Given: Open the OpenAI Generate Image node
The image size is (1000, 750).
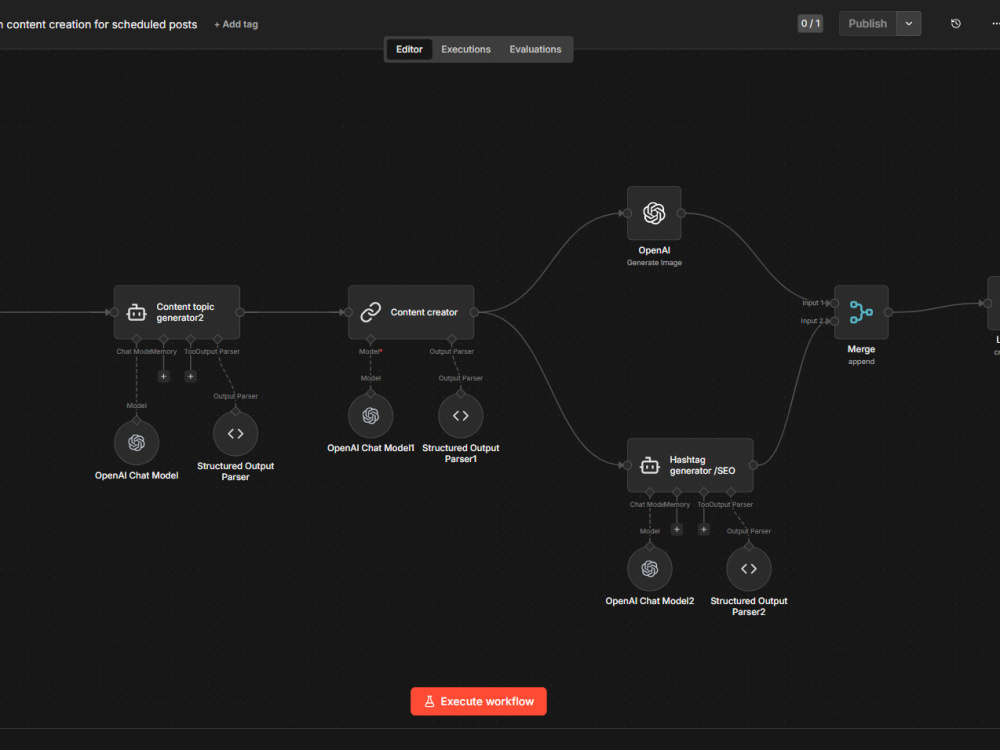Looking at the screenshot, I should [x=654, y=213].
